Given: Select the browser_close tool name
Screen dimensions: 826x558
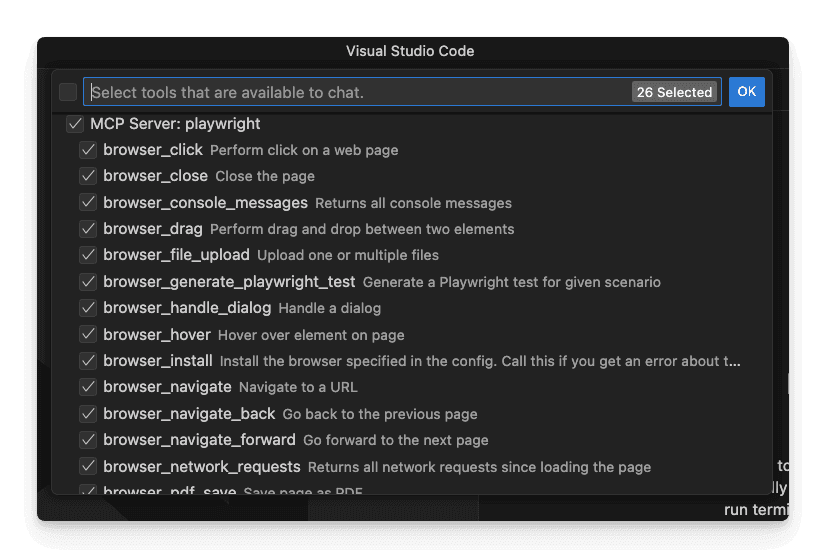Looking at the screenshot, I should click(155, 176).
